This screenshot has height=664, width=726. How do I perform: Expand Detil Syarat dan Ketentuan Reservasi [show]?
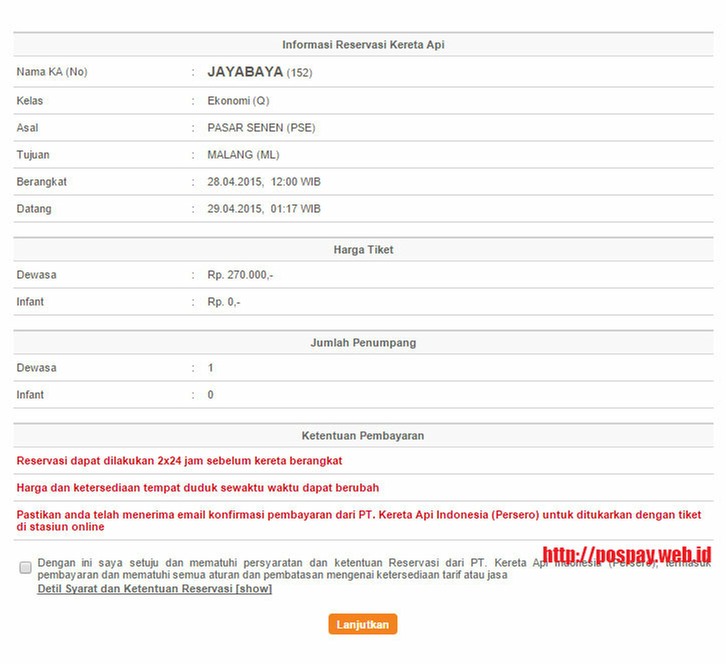coord(154,589)
